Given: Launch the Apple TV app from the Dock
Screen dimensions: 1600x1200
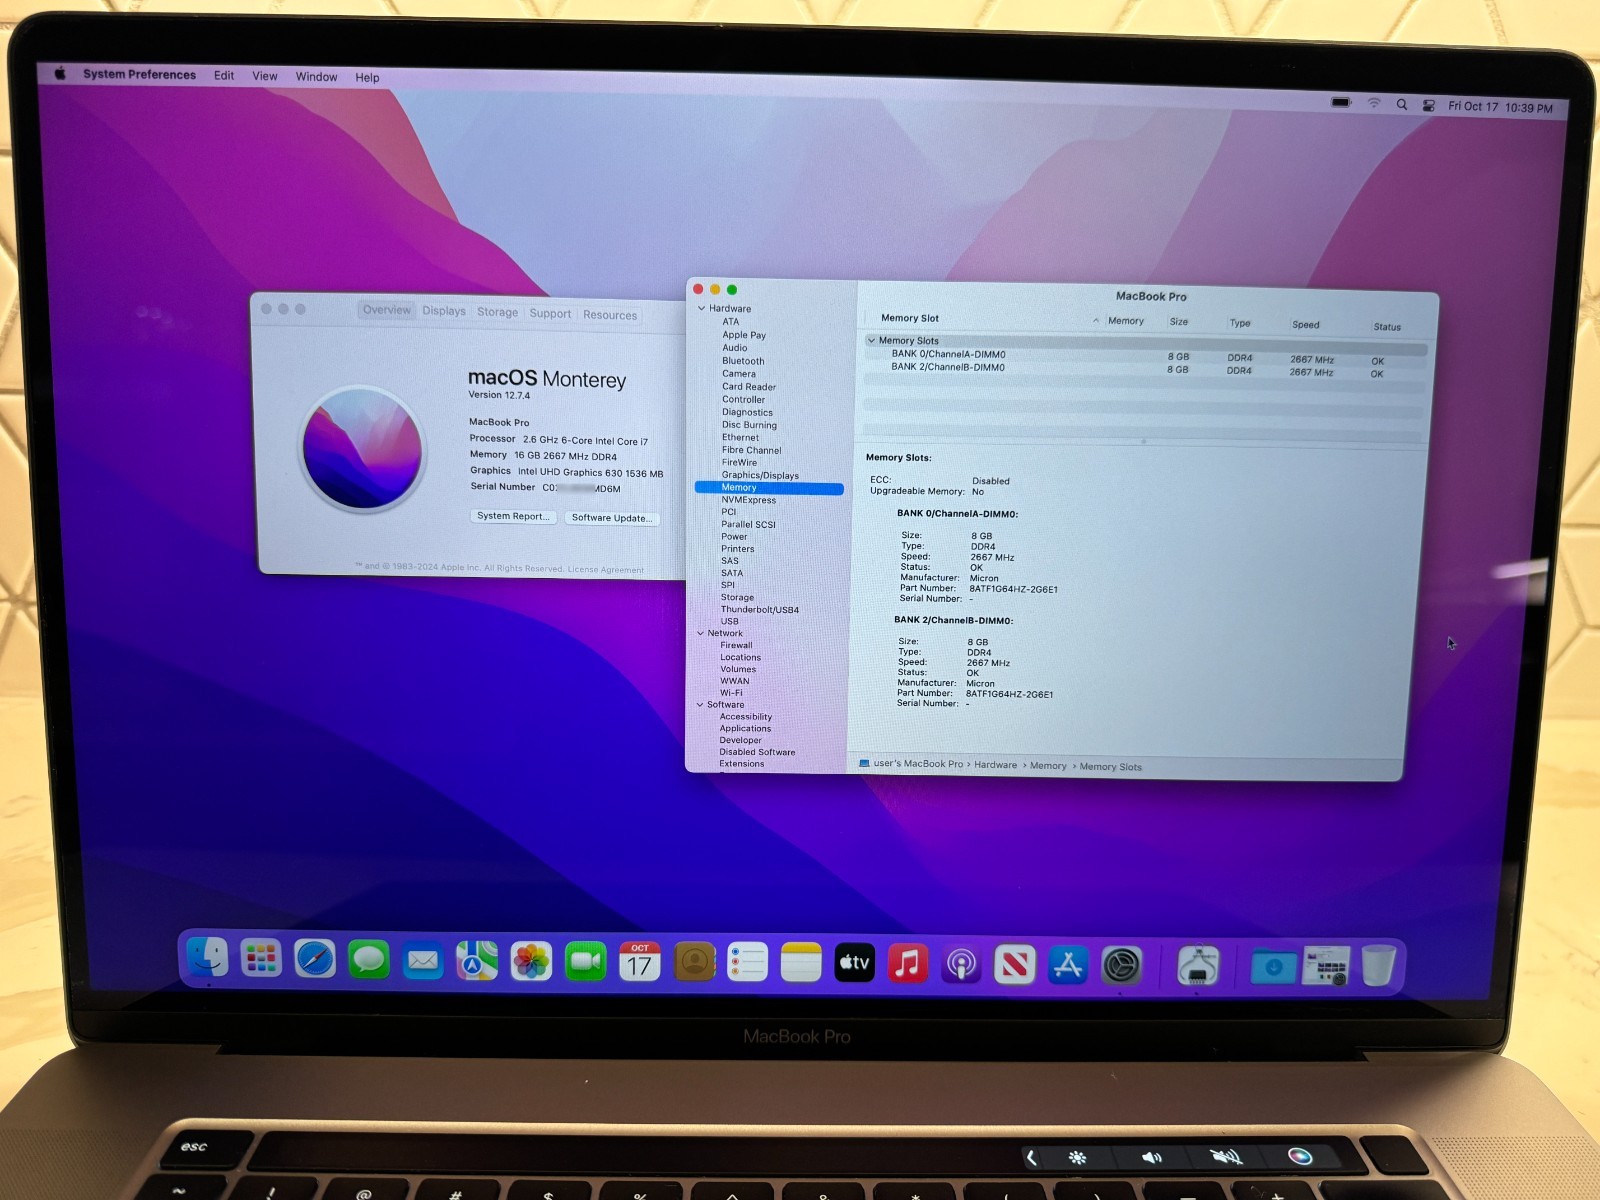Looking at the screenshot, I should 855,964.
